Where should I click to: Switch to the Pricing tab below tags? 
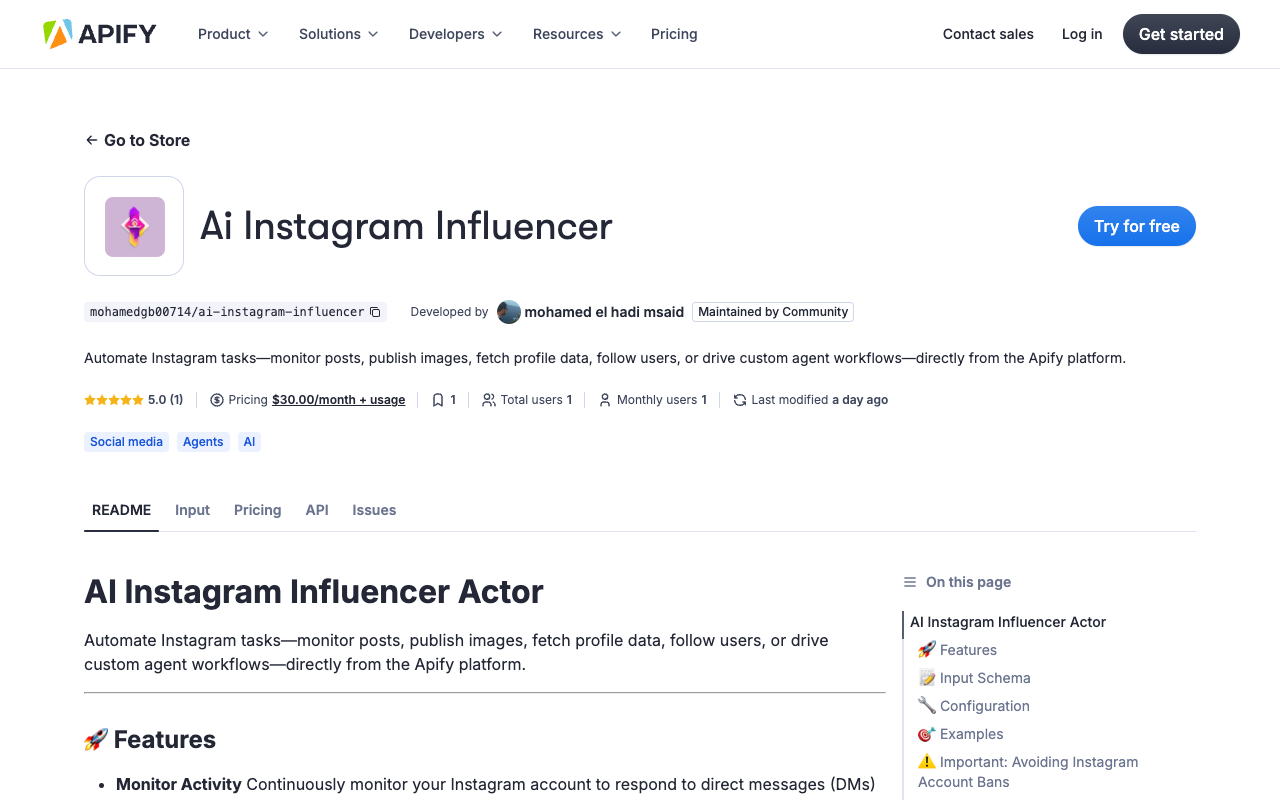(257, 510)
